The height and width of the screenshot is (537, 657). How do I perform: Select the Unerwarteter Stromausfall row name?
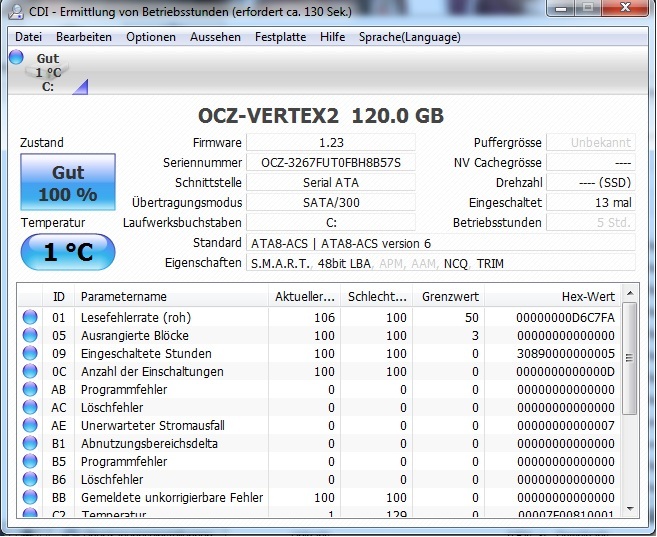(153, 426)
